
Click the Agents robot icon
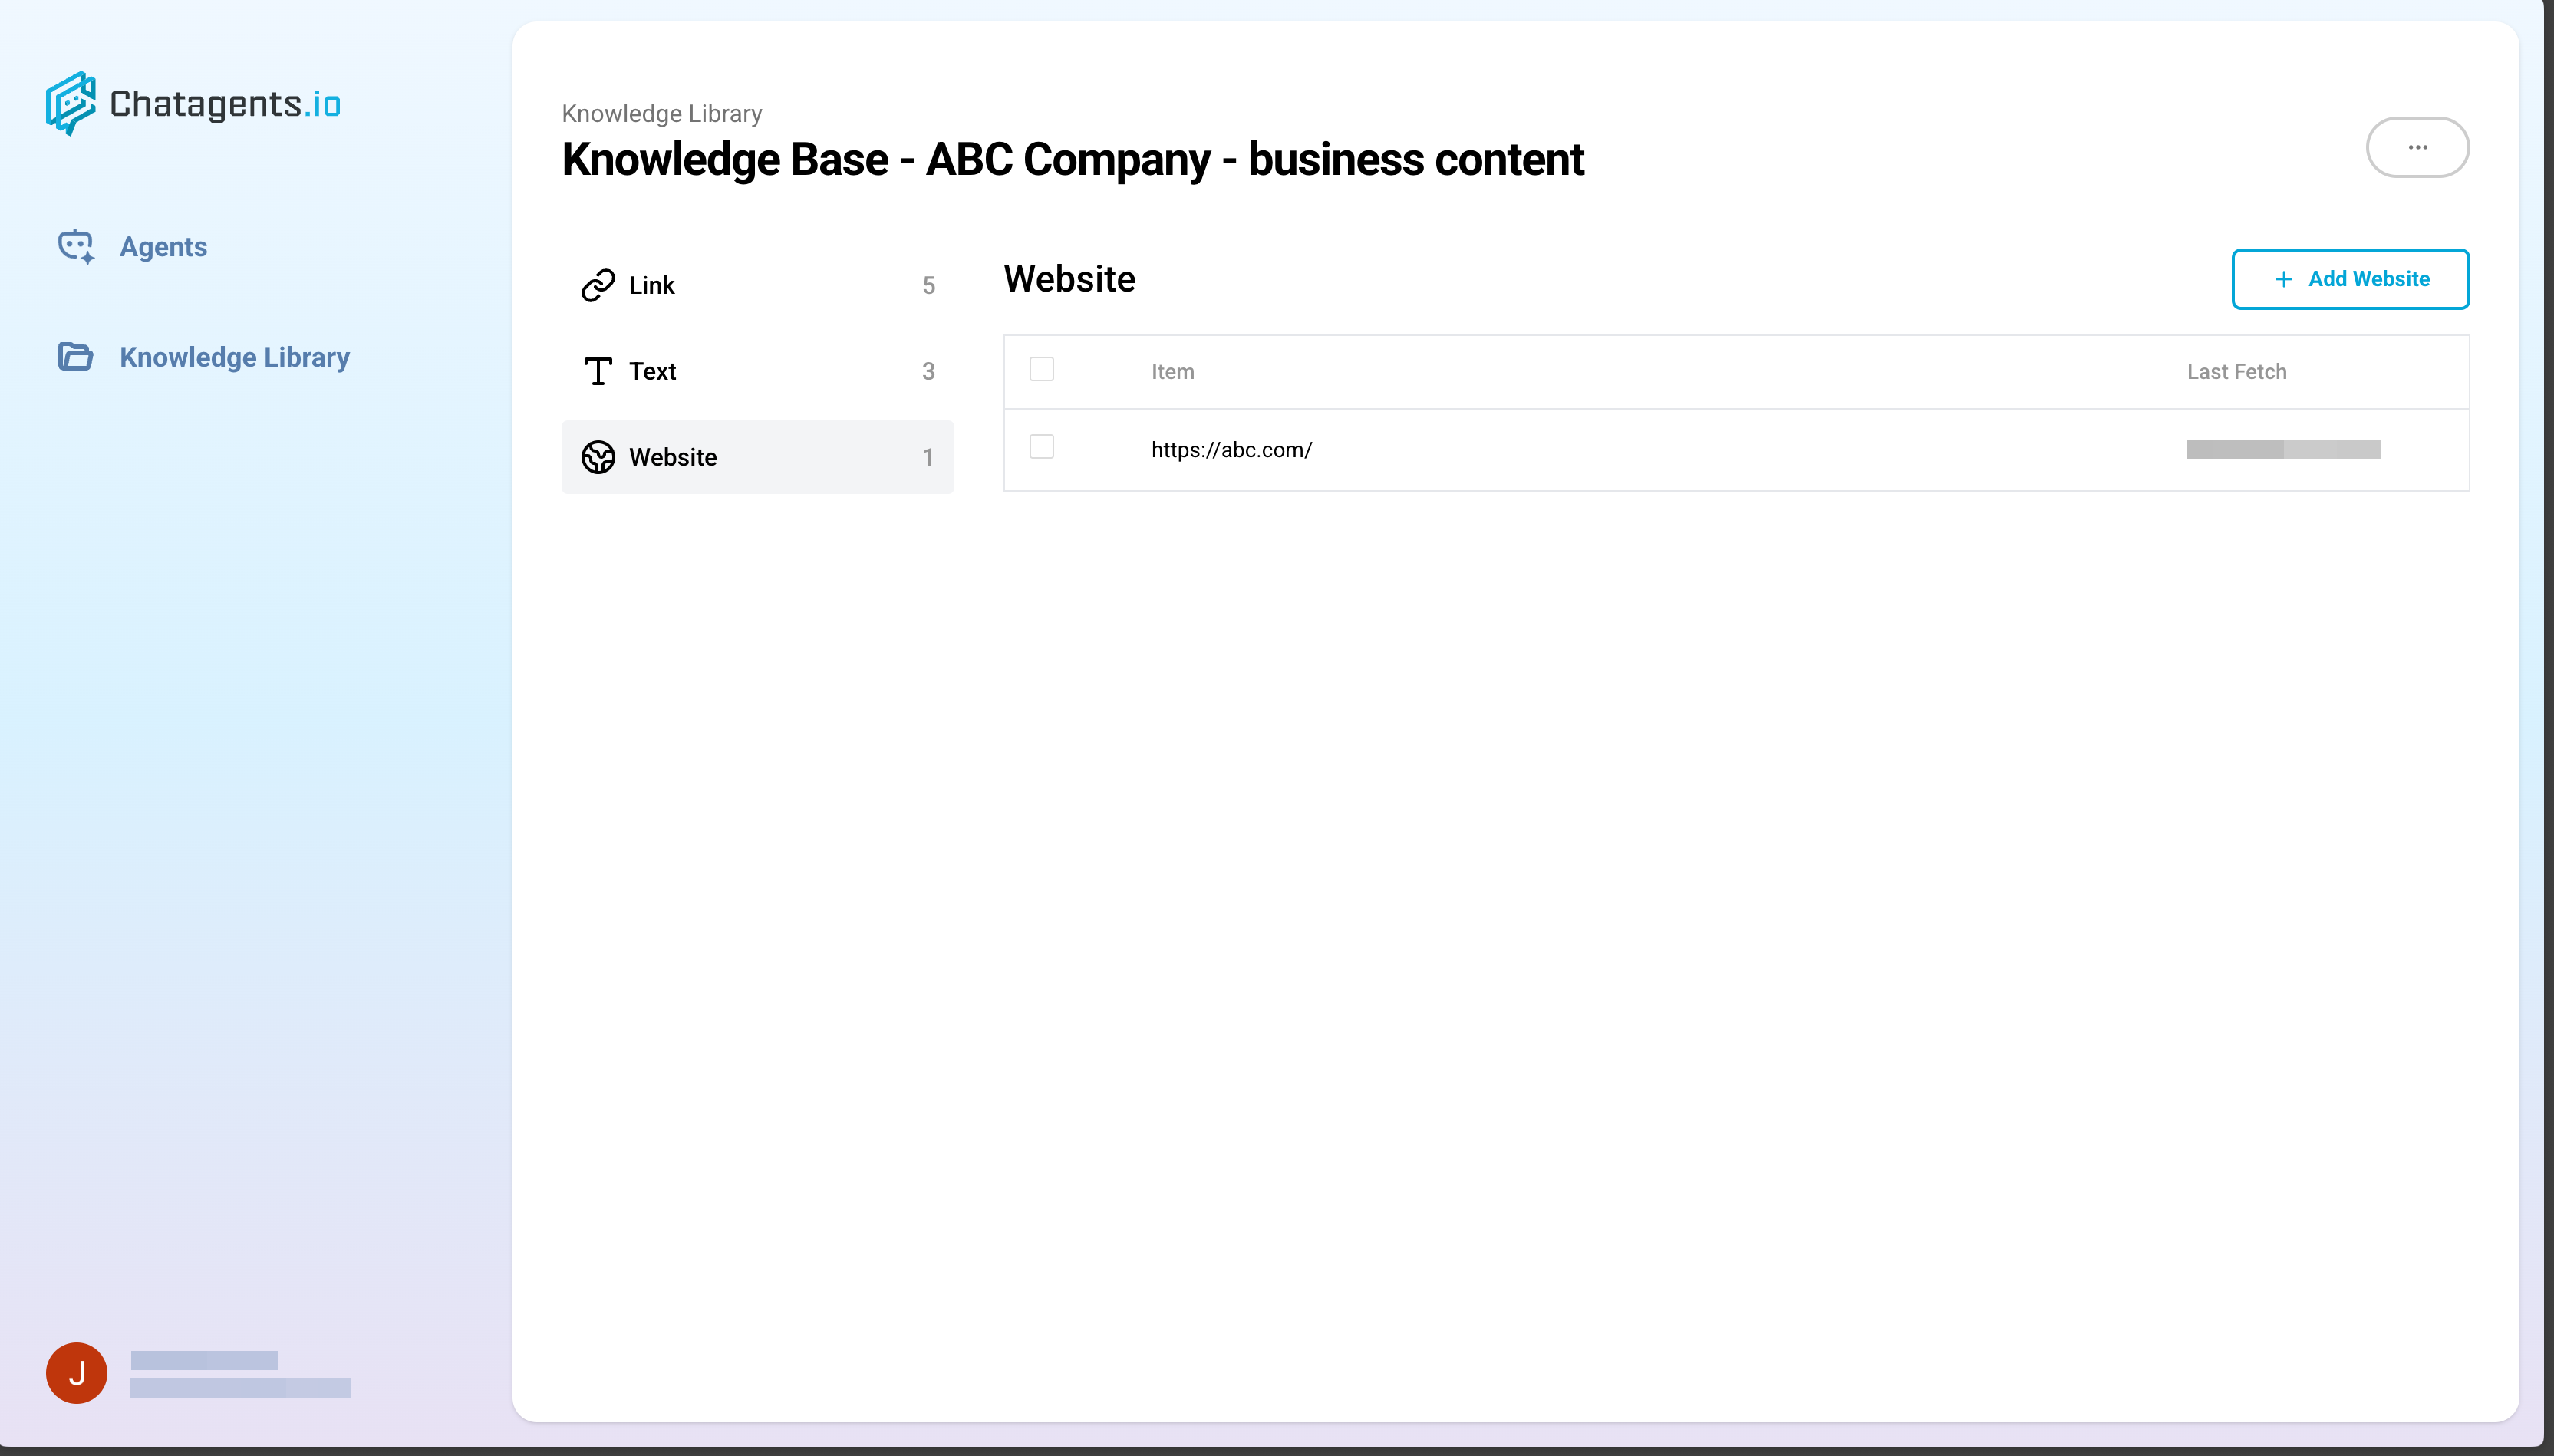(x=76, y=247)
